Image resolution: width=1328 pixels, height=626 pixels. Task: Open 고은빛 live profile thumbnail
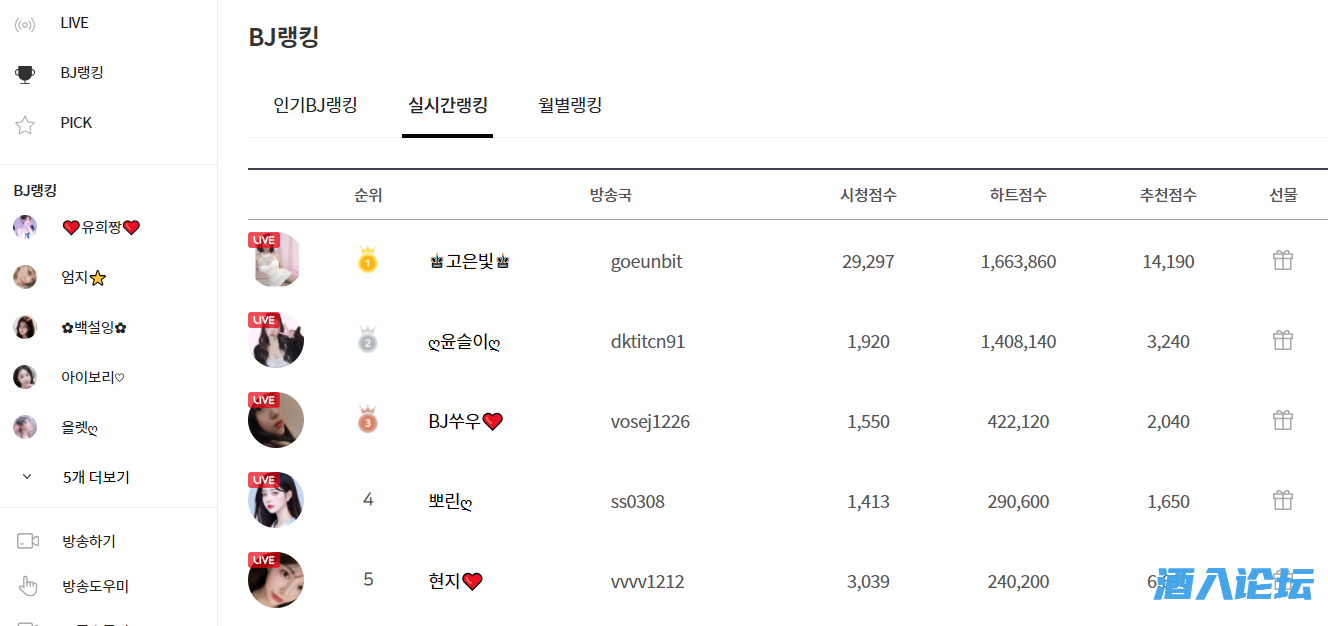click(x=275, y=260)
